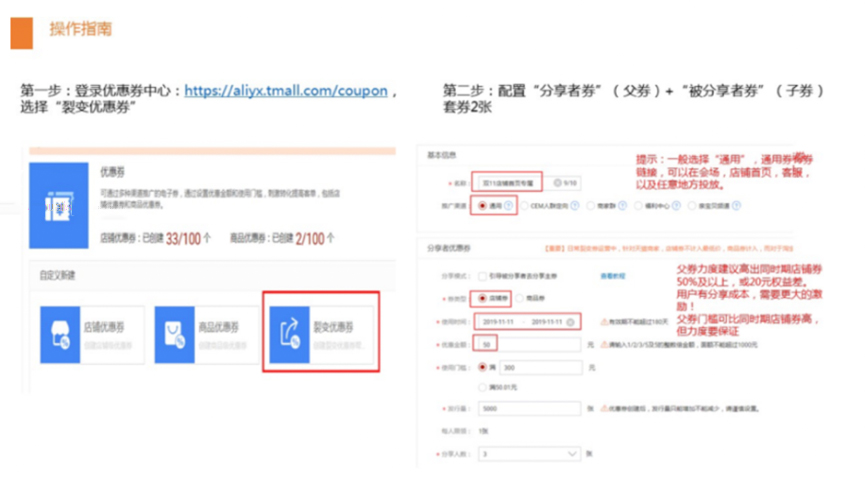Select the 亲宝贝频道 radio option
Image resolution: width=866 pixels, height=502 pixels.
(x=691, y=205)
